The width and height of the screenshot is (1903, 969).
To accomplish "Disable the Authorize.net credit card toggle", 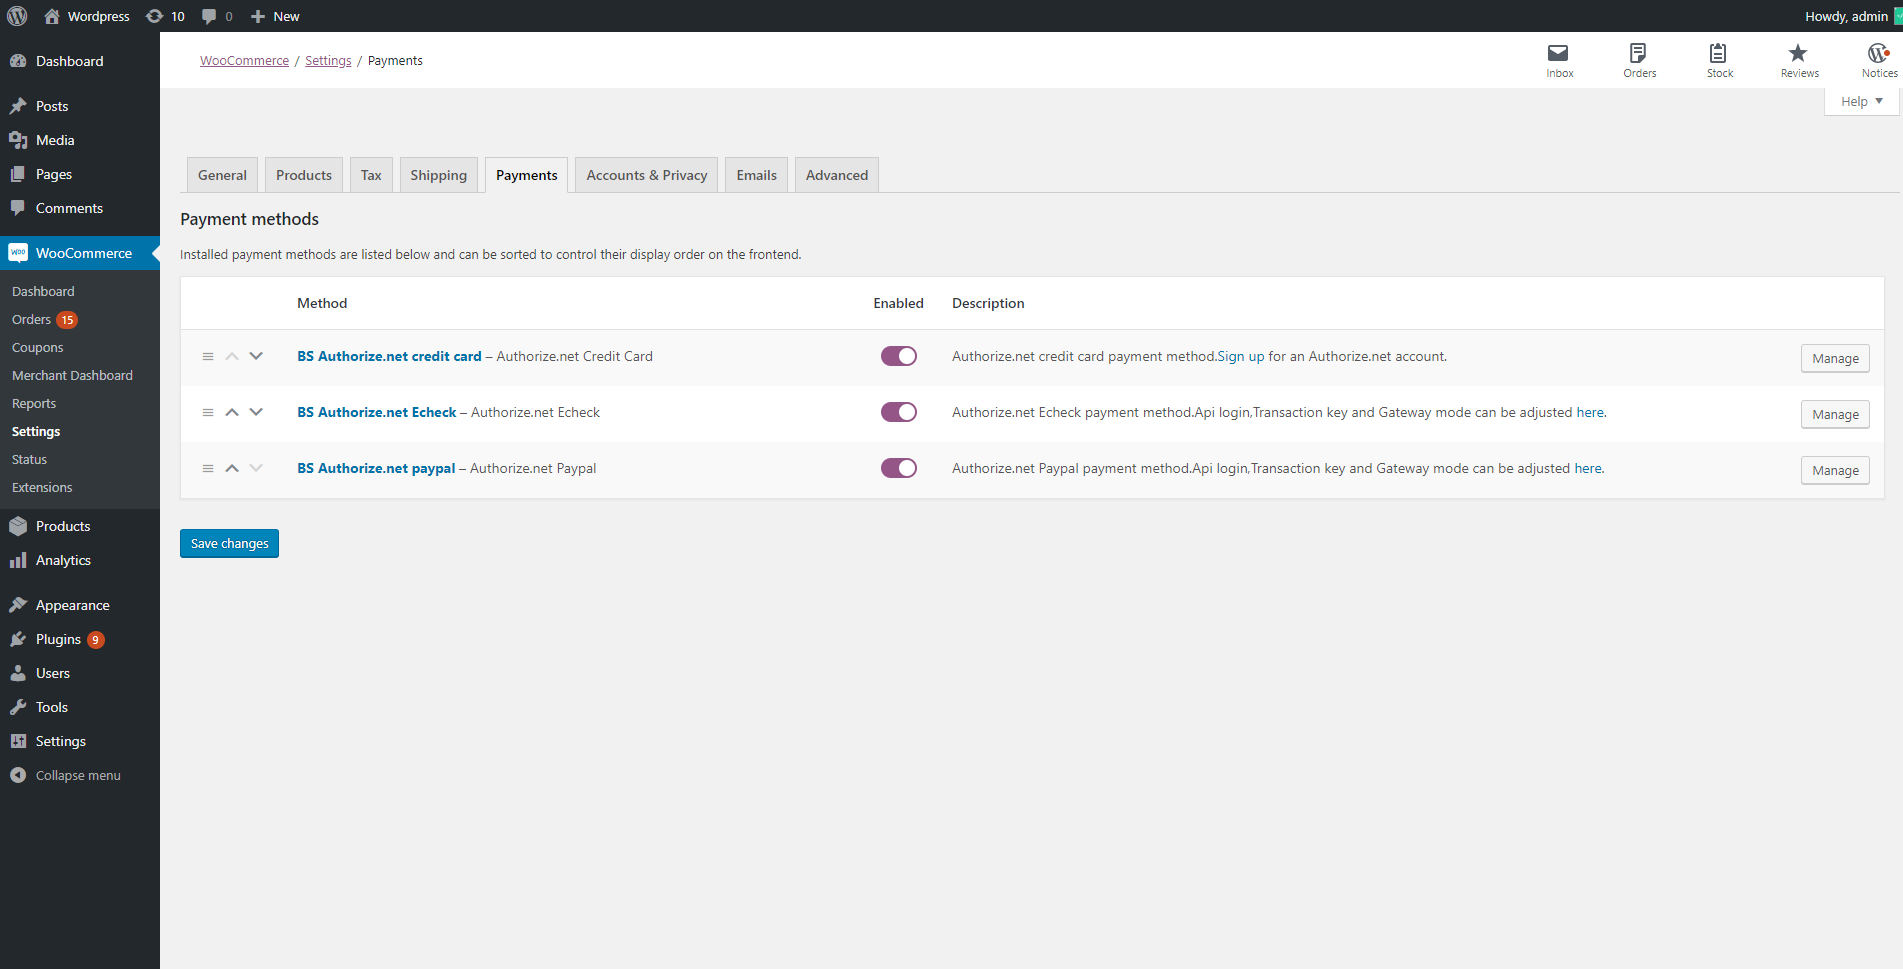I will pos(899,356).
